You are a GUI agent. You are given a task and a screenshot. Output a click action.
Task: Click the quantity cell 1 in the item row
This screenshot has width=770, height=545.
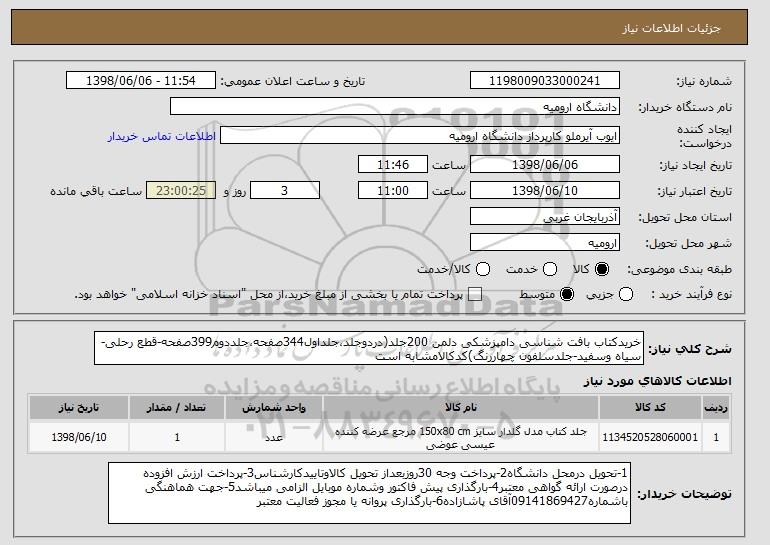click(x=177, y=437)
